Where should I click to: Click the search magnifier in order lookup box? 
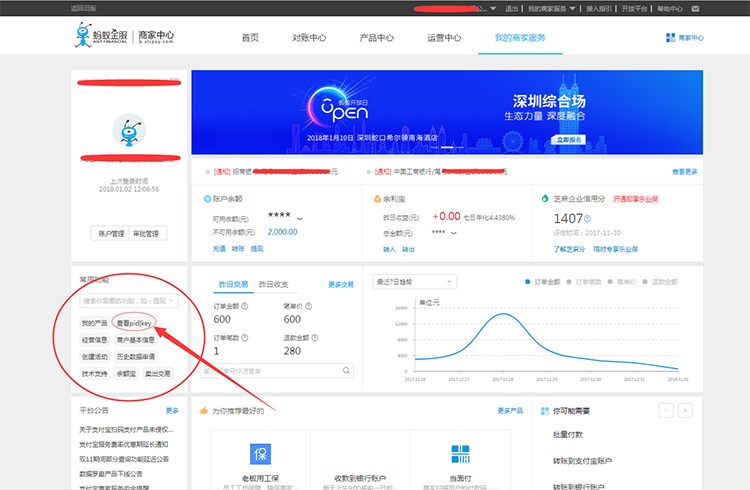click(346, 370)
